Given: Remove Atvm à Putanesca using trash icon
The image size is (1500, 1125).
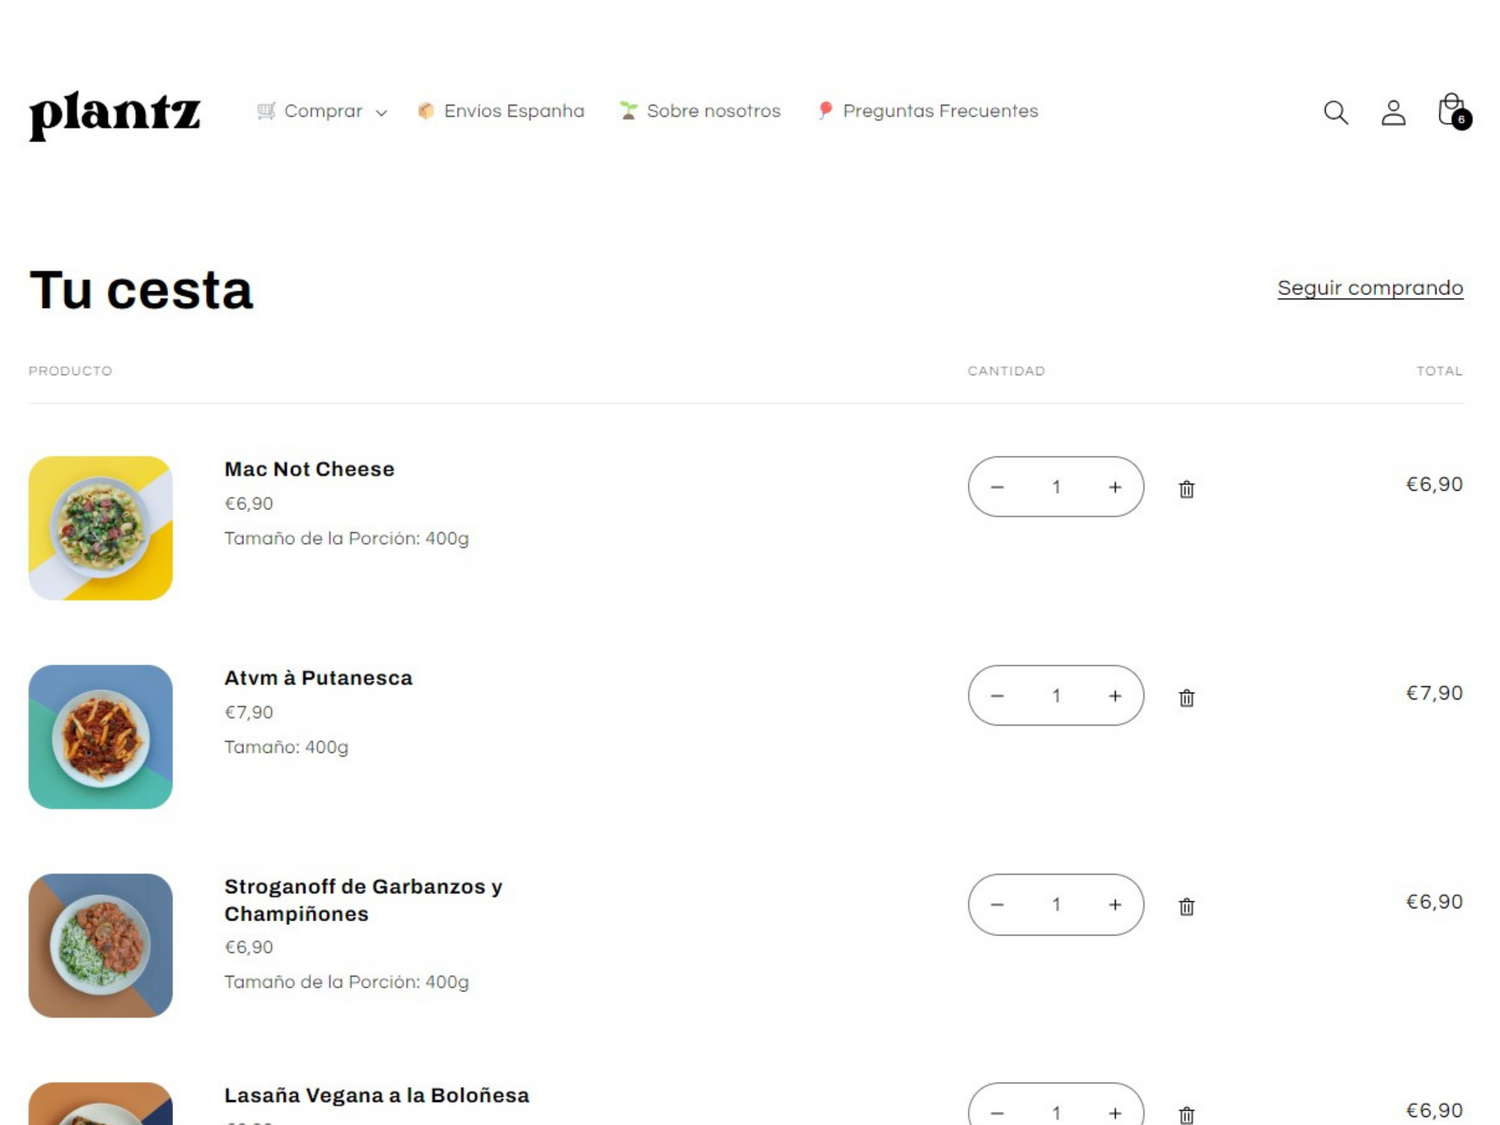Looking at the screenshot, I should coord(1186,698).
